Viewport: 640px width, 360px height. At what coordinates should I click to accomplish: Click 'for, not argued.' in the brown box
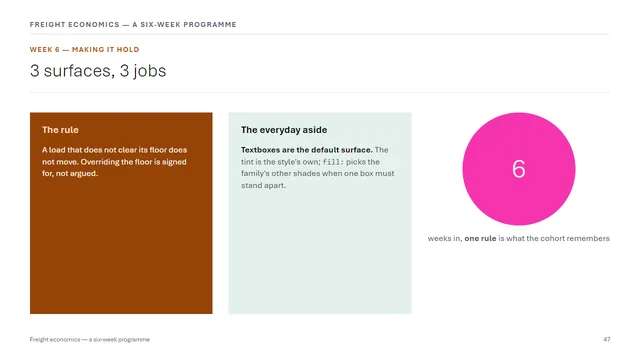pos(70,173)
